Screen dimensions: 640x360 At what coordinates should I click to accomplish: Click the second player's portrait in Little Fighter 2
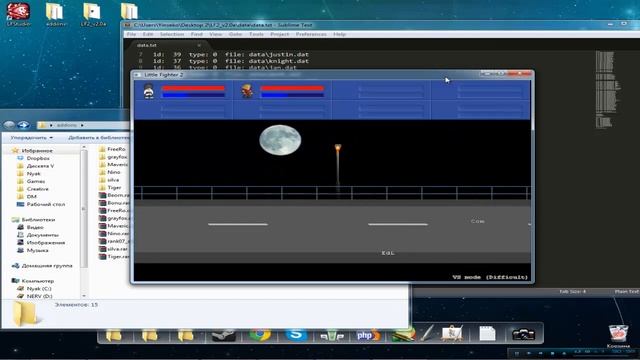[247, 91]
